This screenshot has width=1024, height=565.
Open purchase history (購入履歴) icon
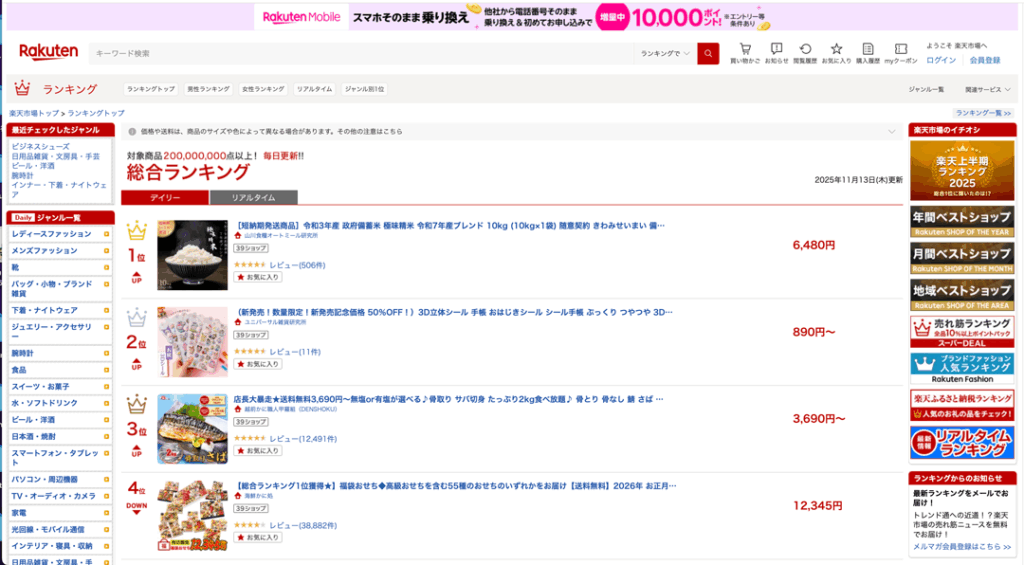tap(868, 52)
